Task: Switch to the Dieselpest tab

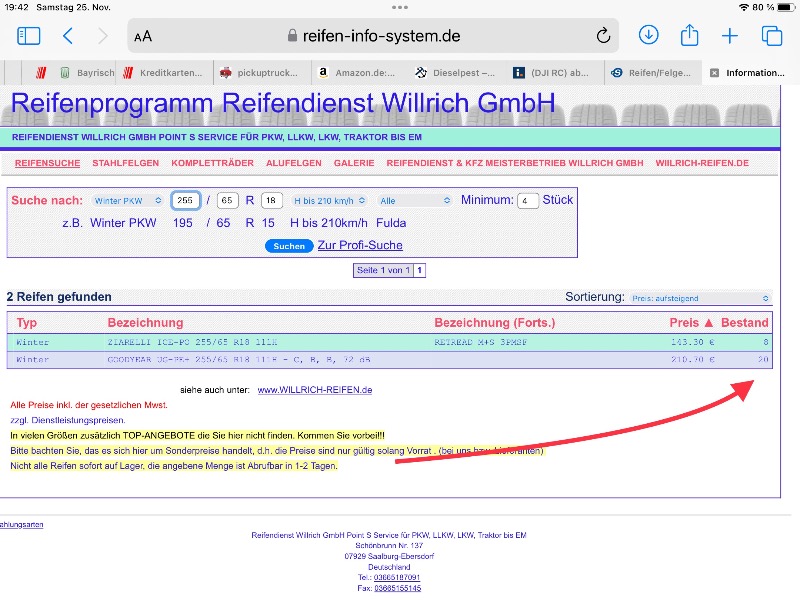Action: (455, 73)
